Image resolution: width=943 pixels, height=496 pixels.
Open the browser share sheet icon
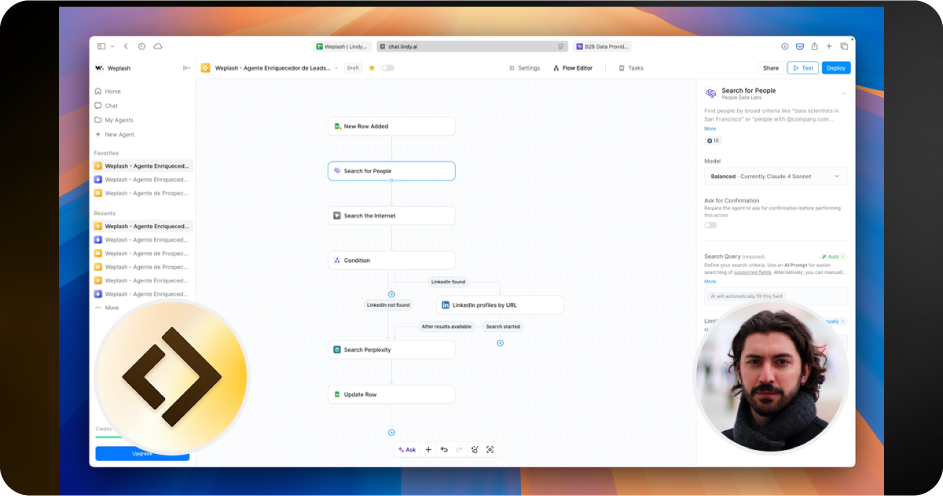click(x=814, y=46)
